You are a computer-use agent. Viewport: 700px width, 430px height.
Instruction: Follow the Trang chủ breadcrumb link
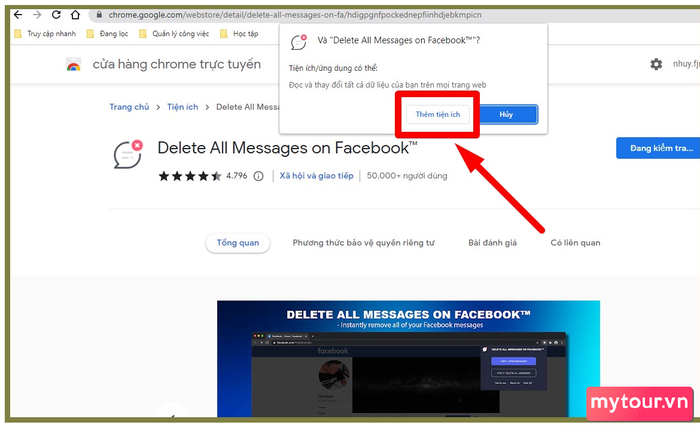[129, 107]
